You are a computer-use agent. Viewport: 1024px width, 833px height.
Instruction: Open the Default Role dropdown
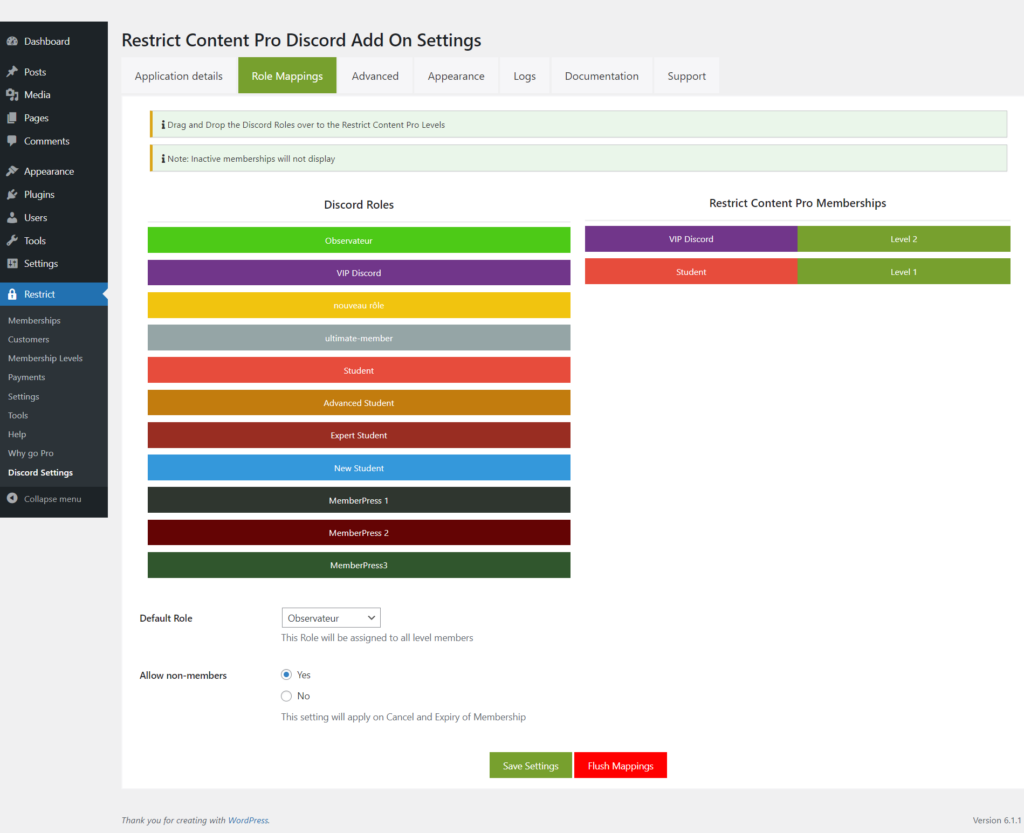(331, 618)
